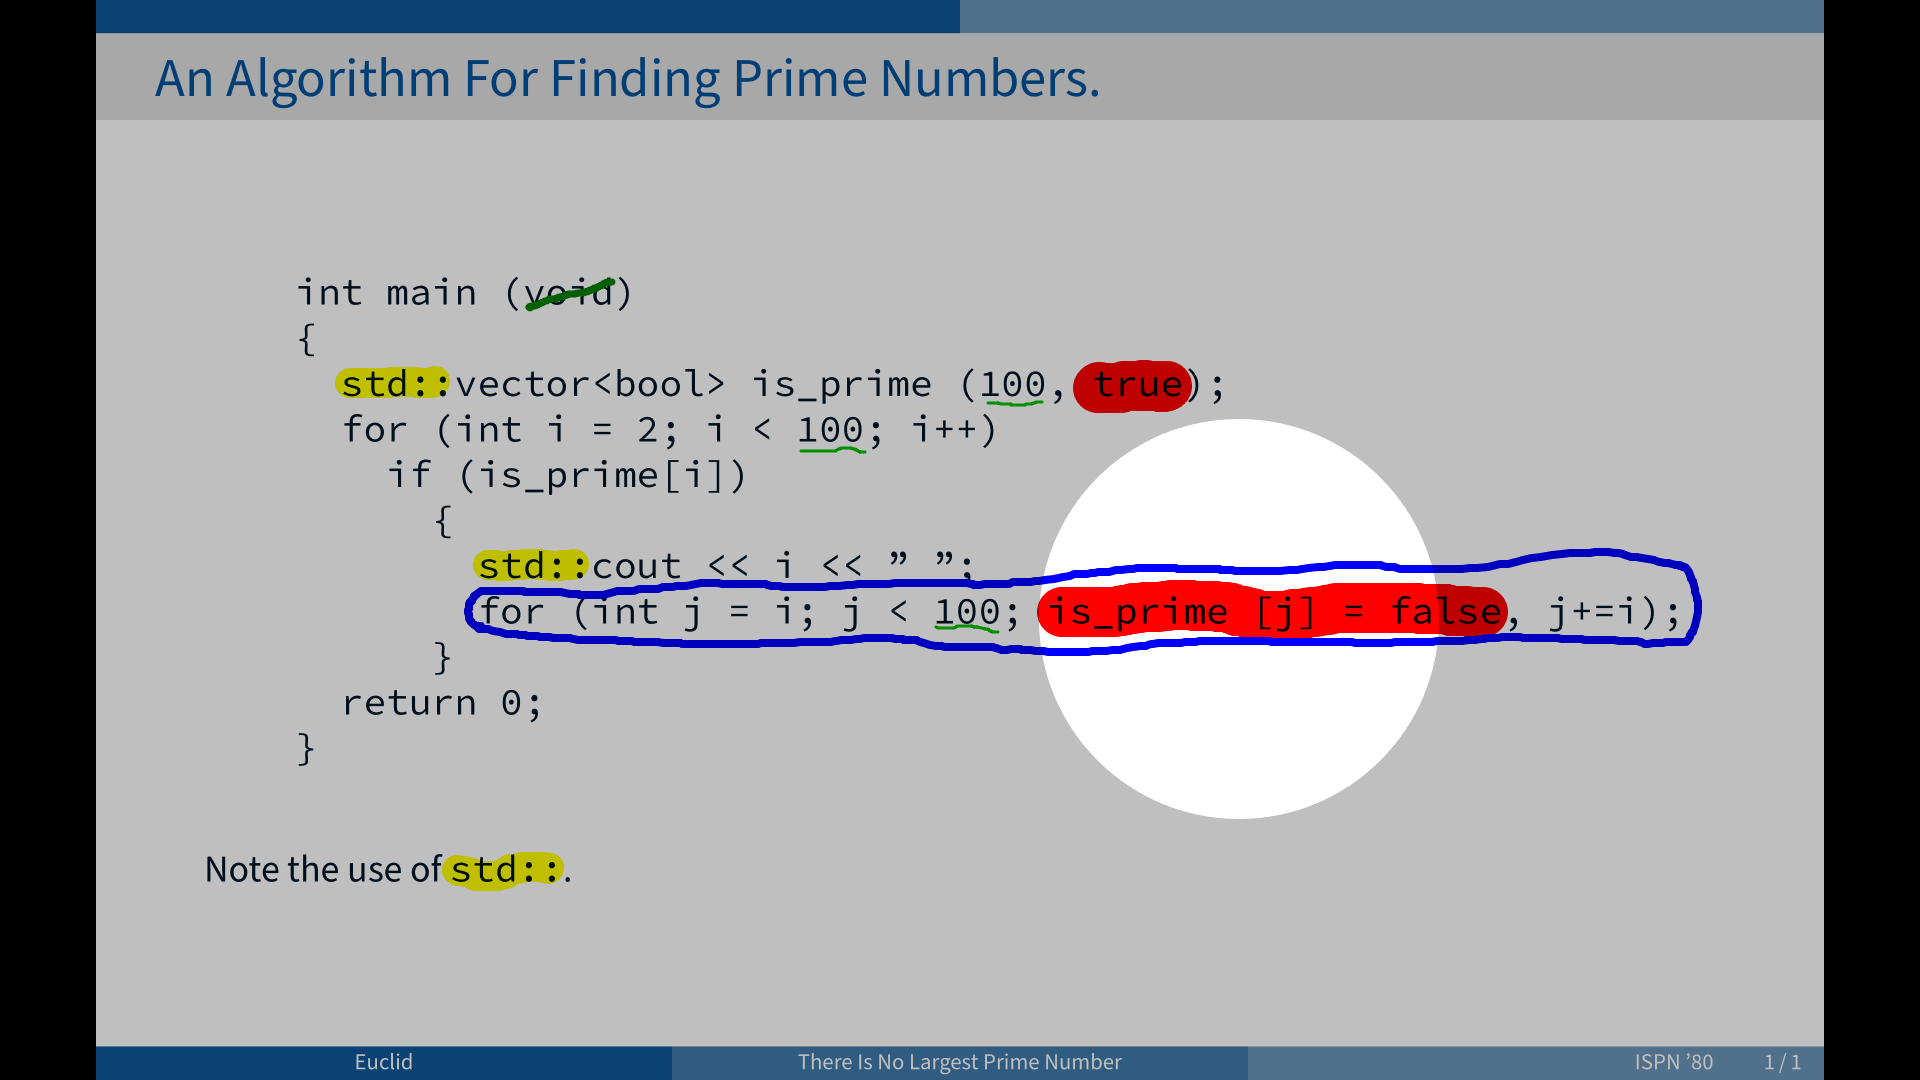Click the dark blue progress bar at top
This screenshot has width=1920, height=1080.
coord(528,16)
